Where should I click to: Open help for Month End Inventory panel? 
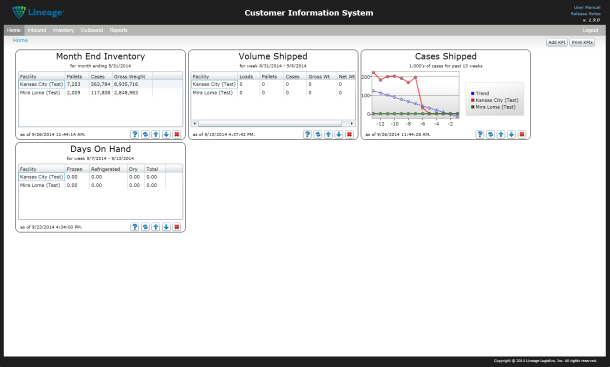[x=135, y=134]
